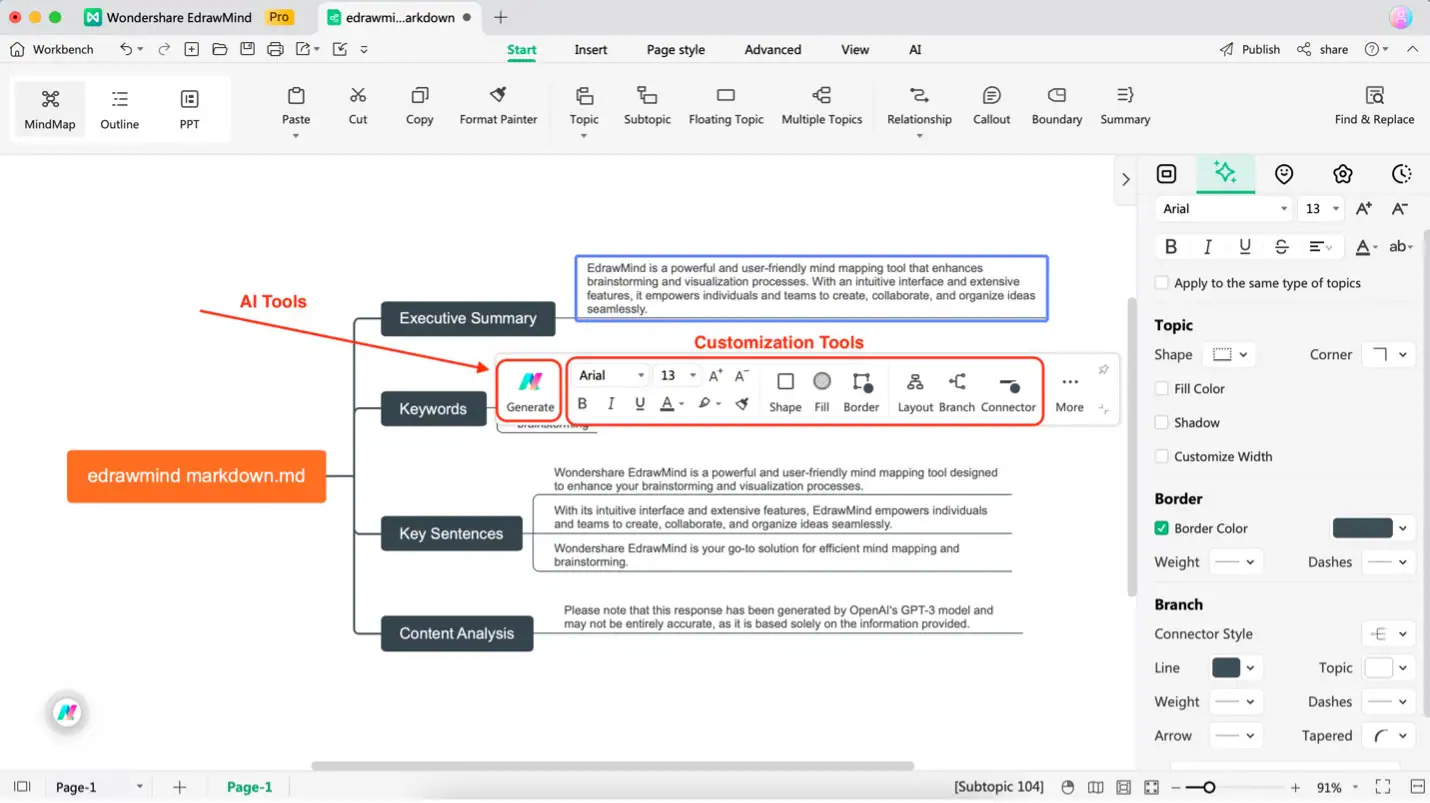Click the AI Generate button in floating toolbar
The width and height of the screenshot is (1430, 803).
point(530,391)
